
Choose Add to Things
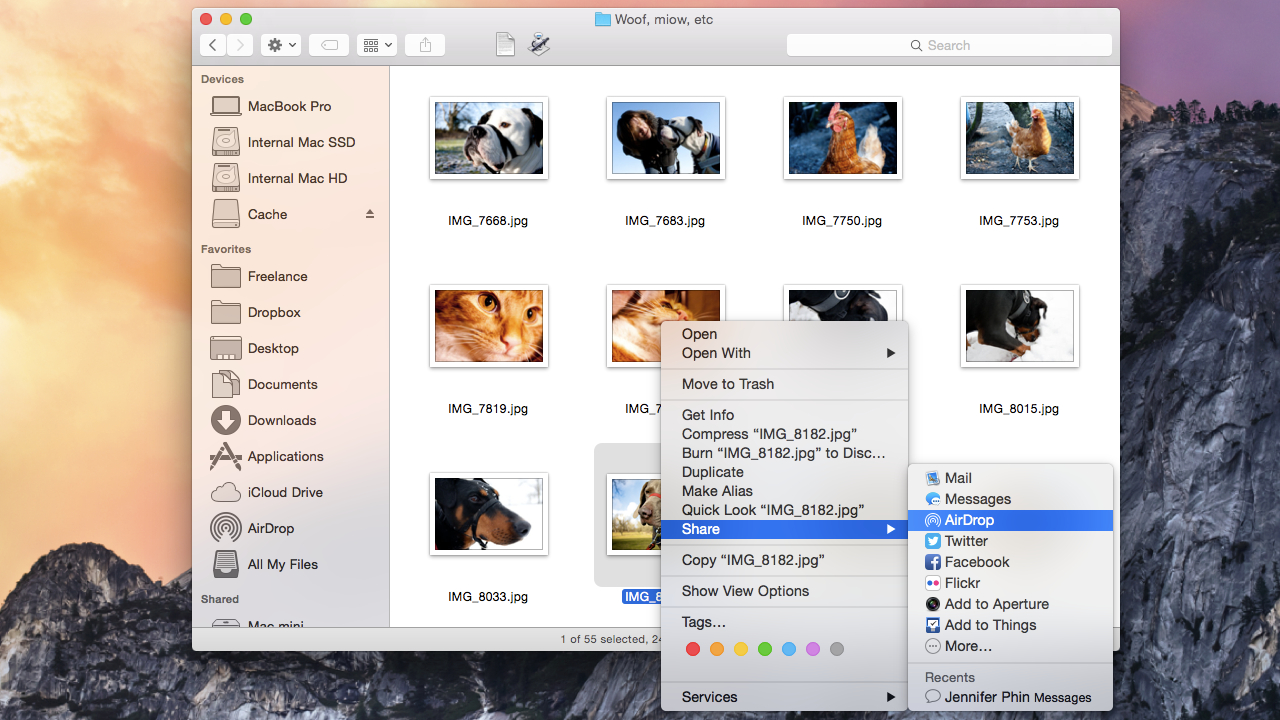1010,625
